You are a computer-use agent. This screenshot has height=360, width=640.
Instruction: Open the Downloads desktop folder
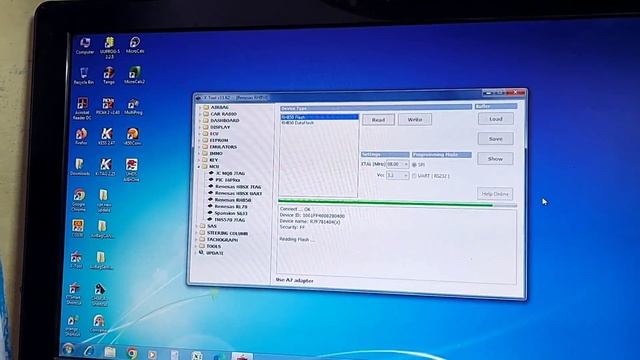(x=80, y=167)
